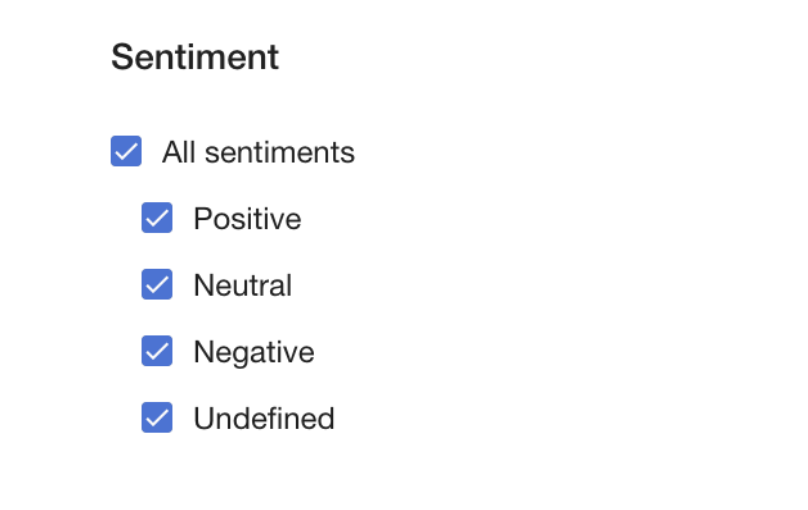Screen dimensions: 808x510
Task: Click the All sentiments label text
Action: pyautogui.click(x=258, y=152)
